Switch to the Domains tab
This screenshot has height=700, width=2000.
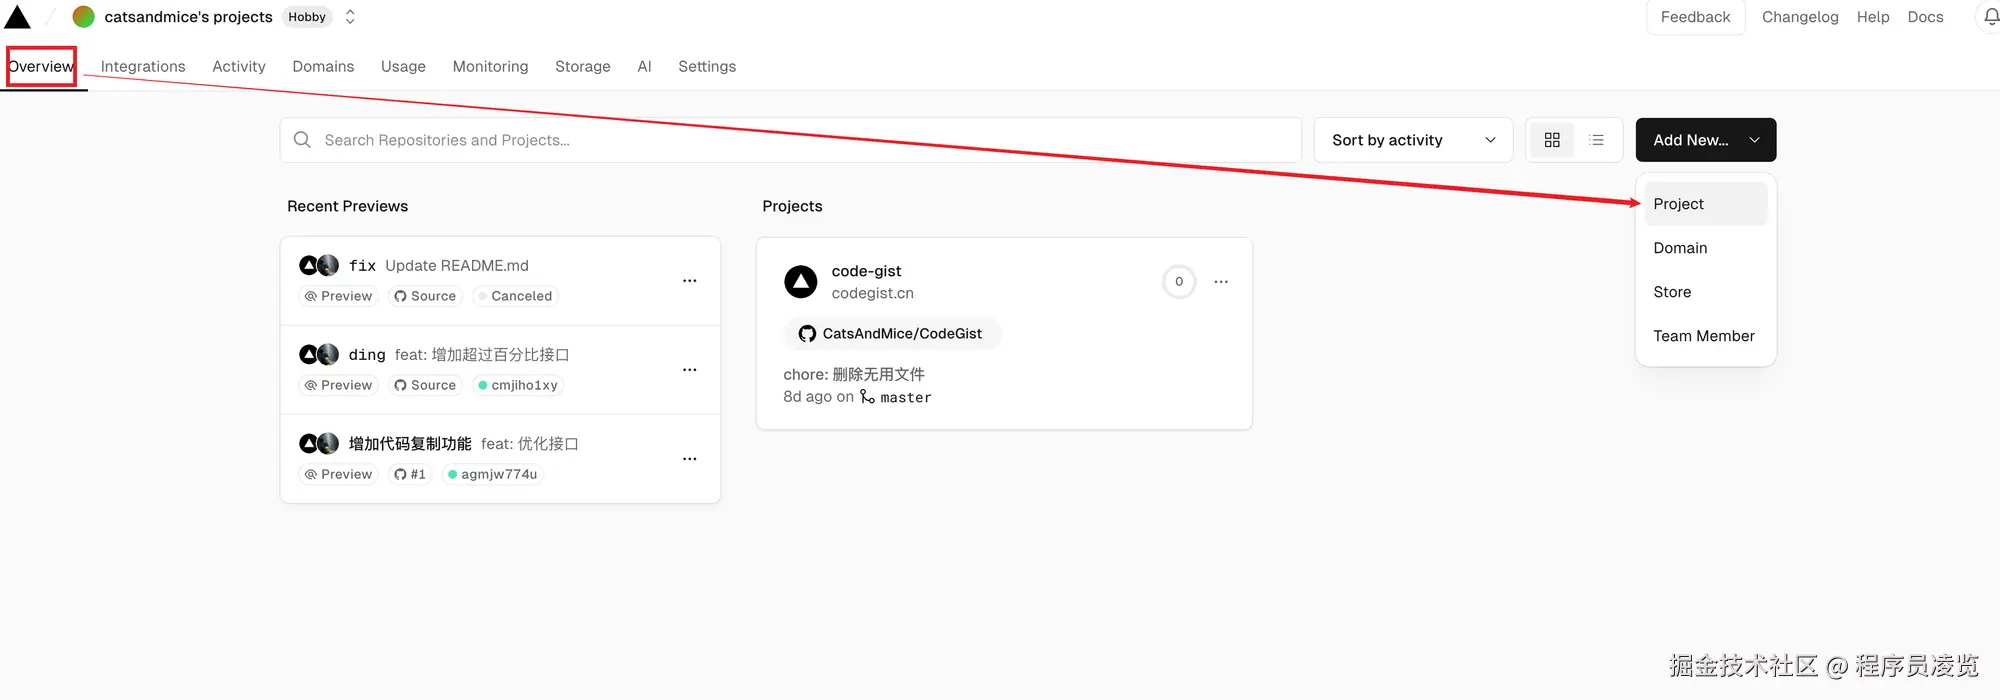pyautogui.click(x=323, y=66)
